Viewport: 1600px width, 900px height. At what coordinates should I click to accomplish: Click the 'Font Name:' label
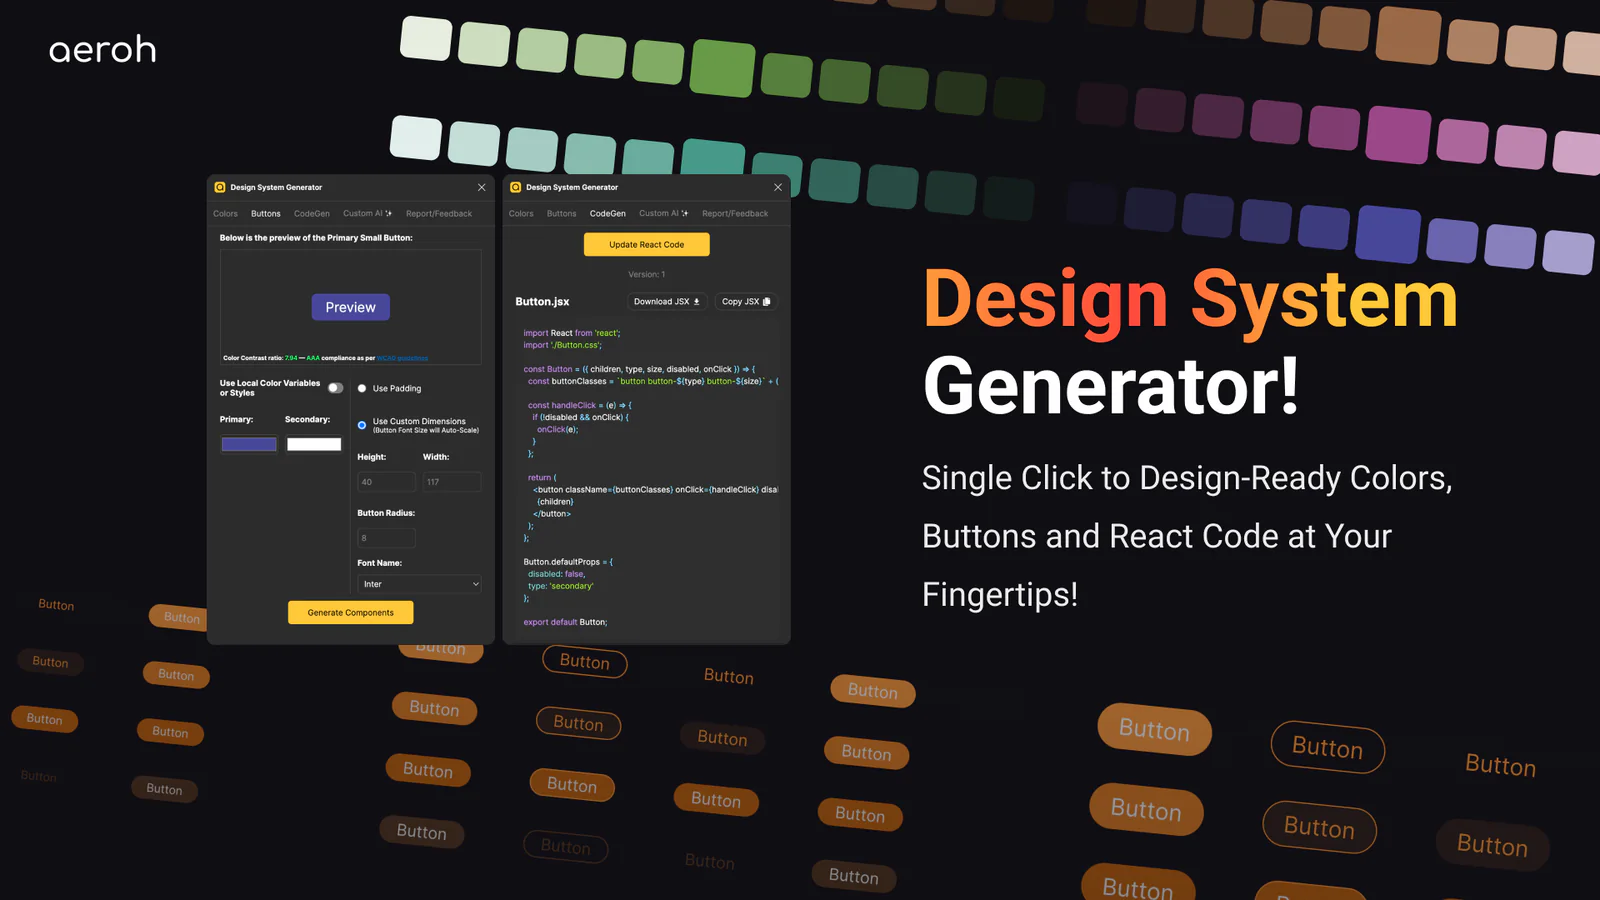click(x=380, y=563)
